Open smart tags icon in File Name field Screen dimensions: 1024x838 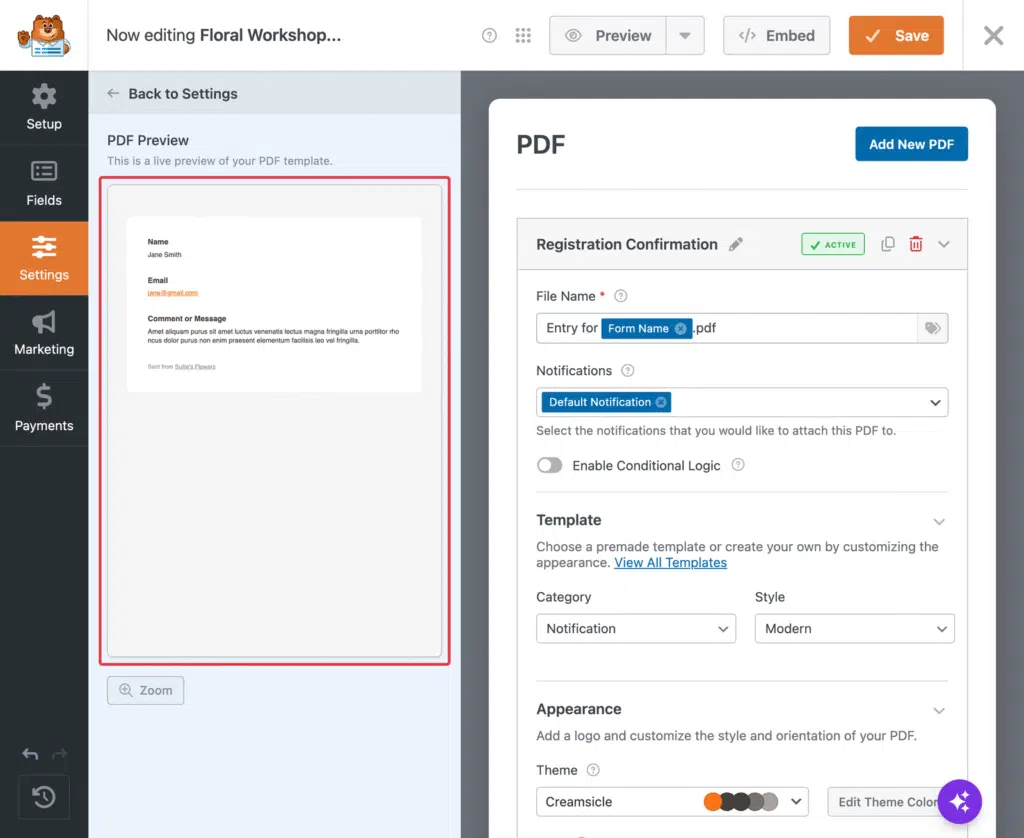click(933, 328)
